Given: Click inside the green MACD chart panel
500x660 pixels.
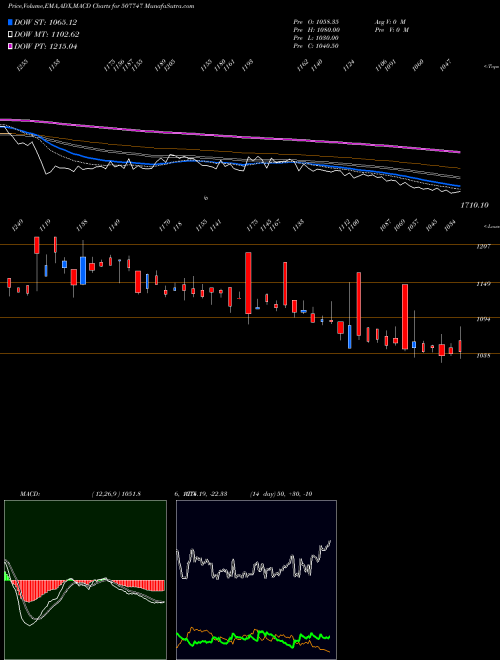Looking at the screenshot, I should coord(85,580).
